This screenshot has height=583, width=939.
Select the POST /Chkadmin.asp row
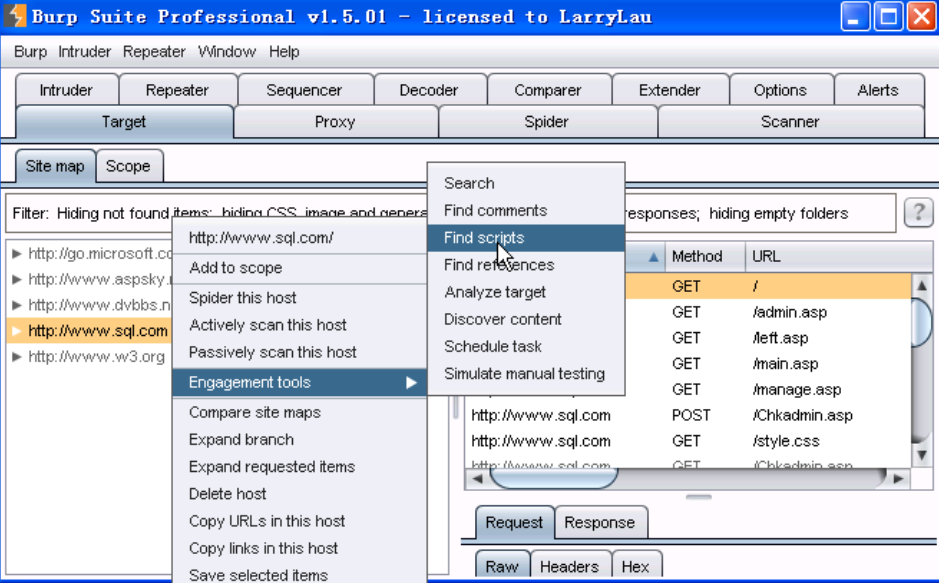[x=688, y=415]
